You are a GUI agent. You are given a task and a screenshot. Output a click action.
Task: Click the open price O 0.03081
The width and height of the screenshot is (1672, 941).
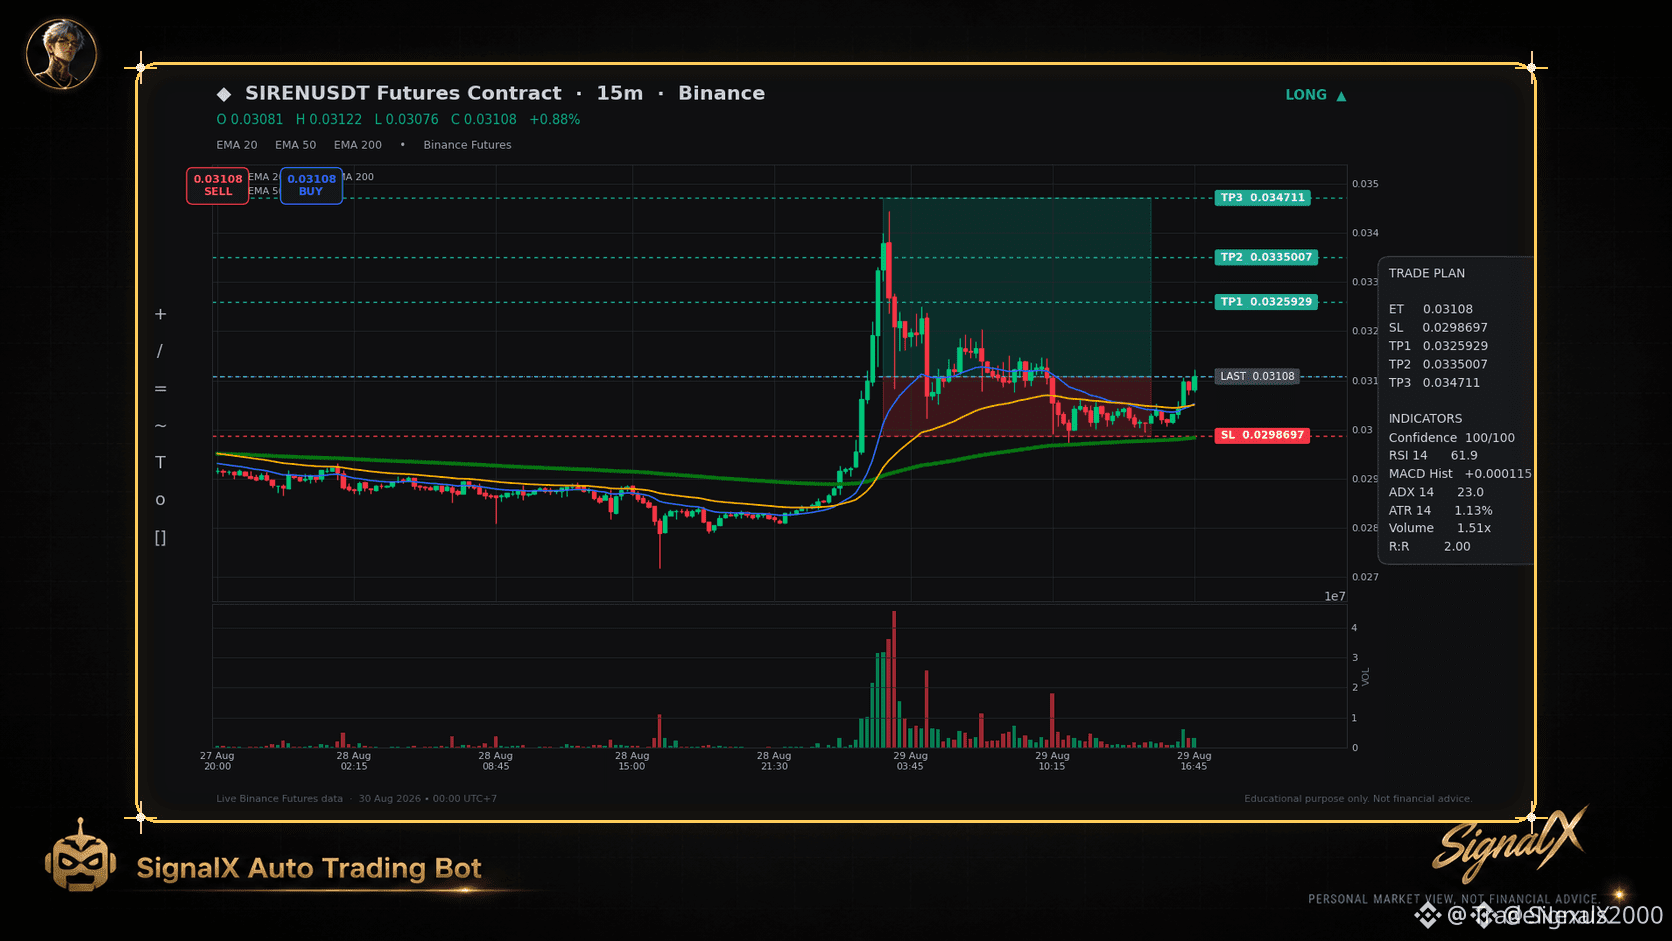tap(250, 119)
